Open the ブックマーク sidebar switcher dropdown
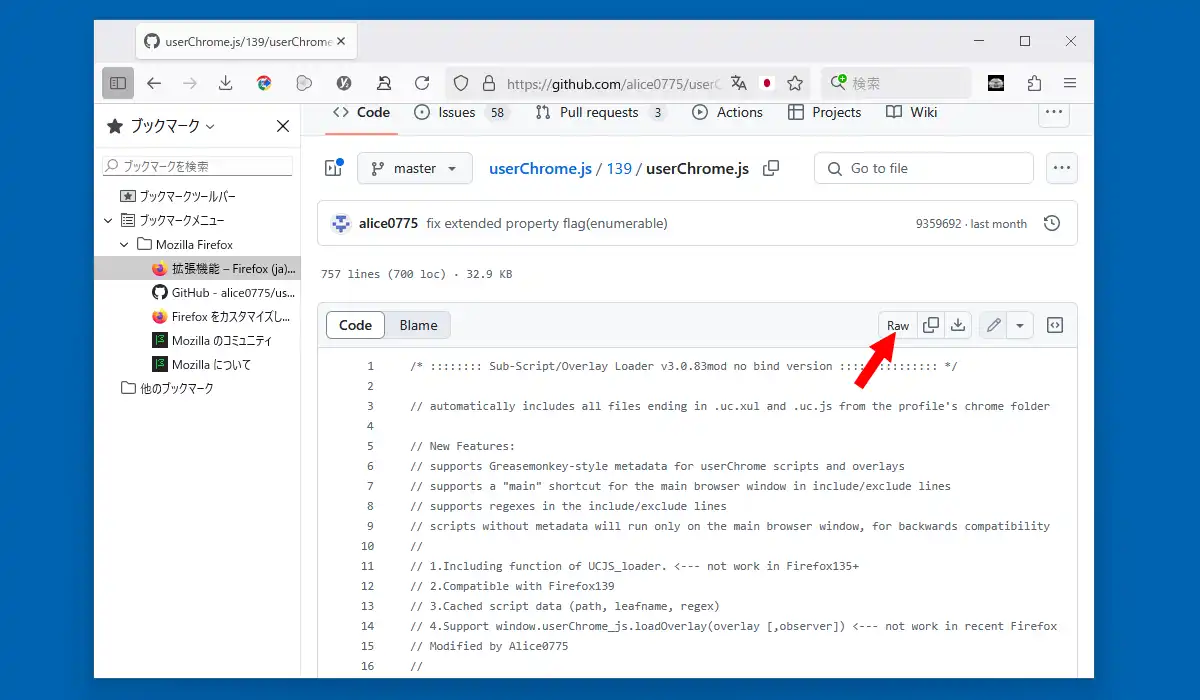The width and height of the screenshot is (1200, 700). pos(160,126)
